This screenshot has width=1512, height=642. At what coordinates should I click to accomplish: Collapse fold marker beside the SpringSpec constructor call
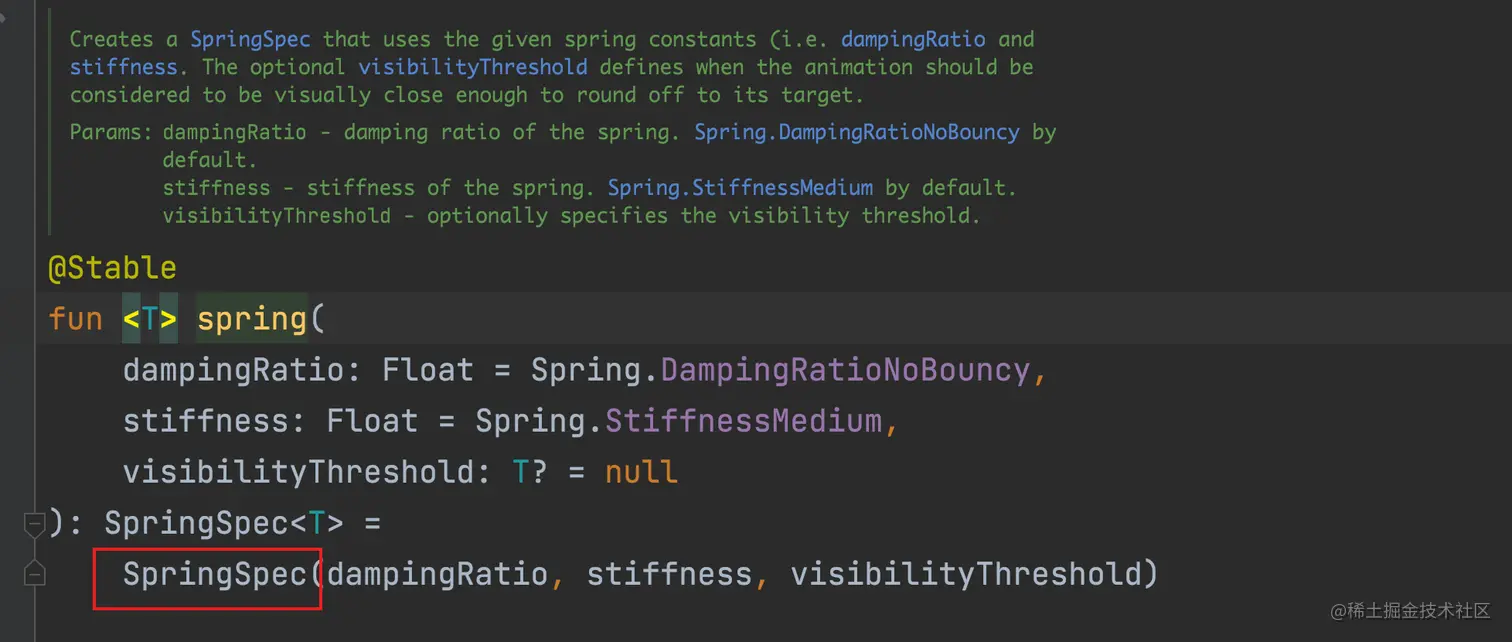tap(34, 574)
